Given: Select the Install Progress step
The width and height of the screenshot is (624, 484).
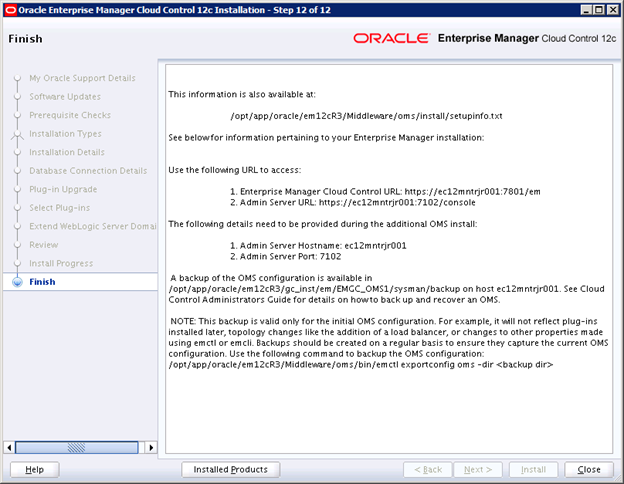Looking at the screenshot, I should pyautogui.click(x=61, y=263).
